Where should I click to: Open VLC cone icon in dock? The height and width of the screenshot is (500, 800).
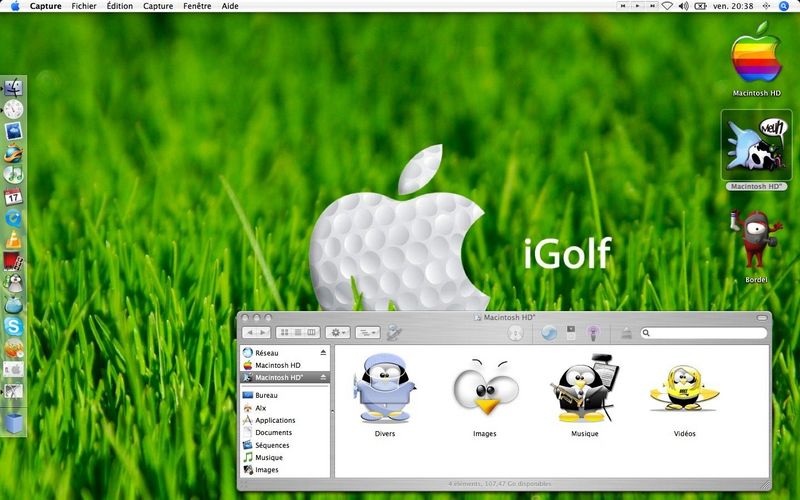click(x=13, y=239)
